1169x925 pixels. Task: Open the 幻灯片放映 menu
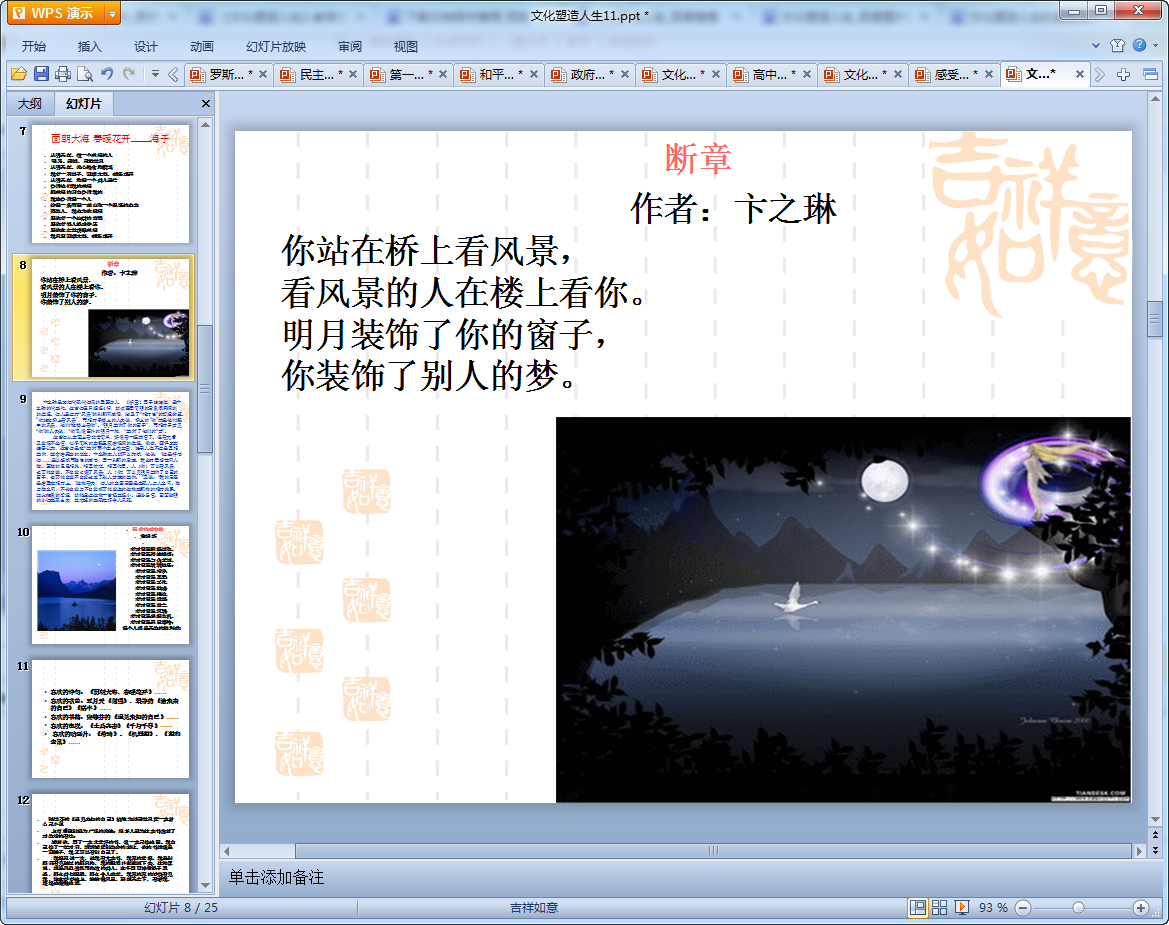coord(276,46)
